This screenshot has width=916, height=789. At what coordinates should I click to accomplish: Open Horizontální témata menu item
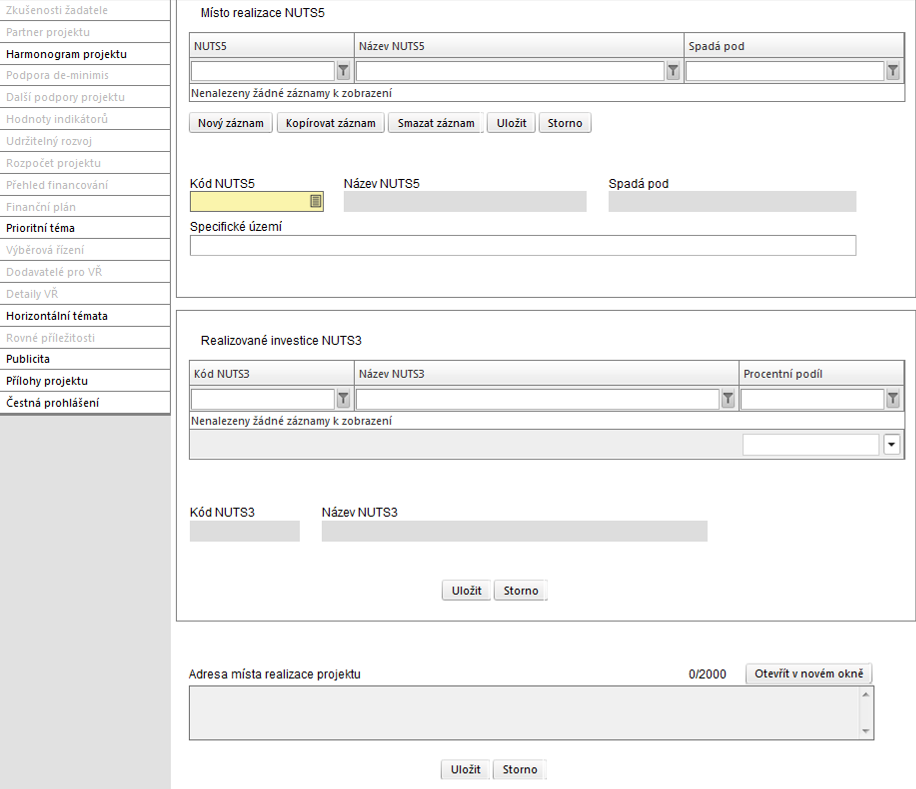(85, 316)
